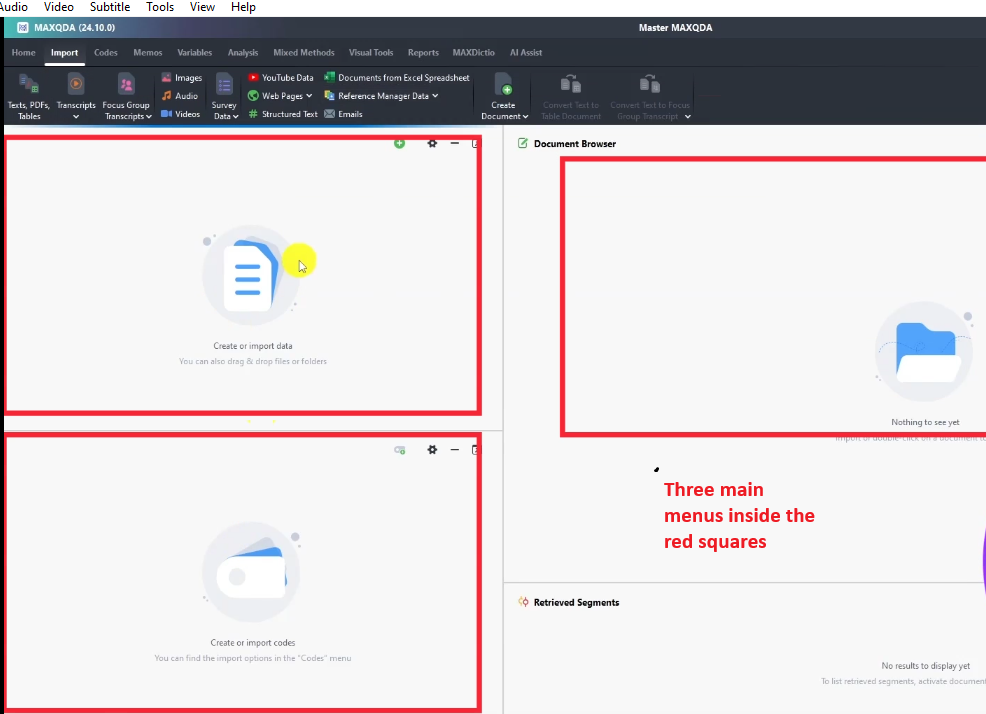Expand the Web Pages dropdown
This screenshot has height=714, width=986.
point(281,96)
